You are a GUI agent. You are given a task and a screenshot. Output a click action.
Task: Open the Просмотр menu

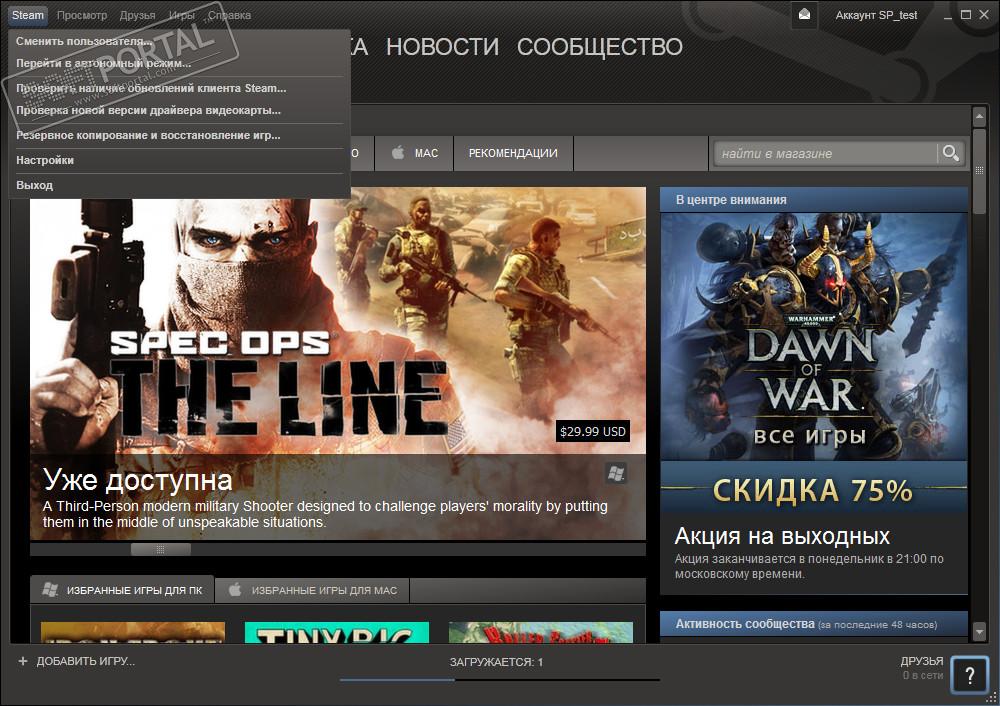[82, 15]
